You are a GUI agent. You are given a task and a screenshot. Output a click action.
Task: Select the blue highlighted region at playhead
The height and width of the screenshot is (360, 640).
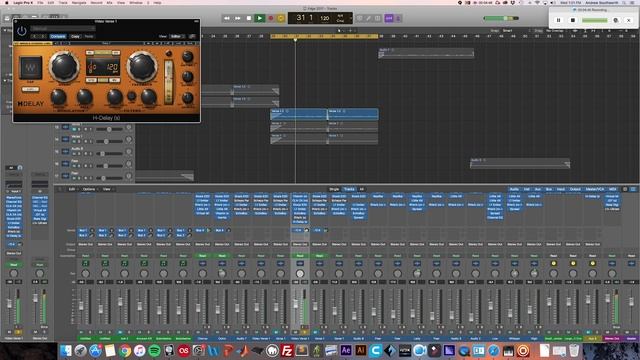[299, 114]
